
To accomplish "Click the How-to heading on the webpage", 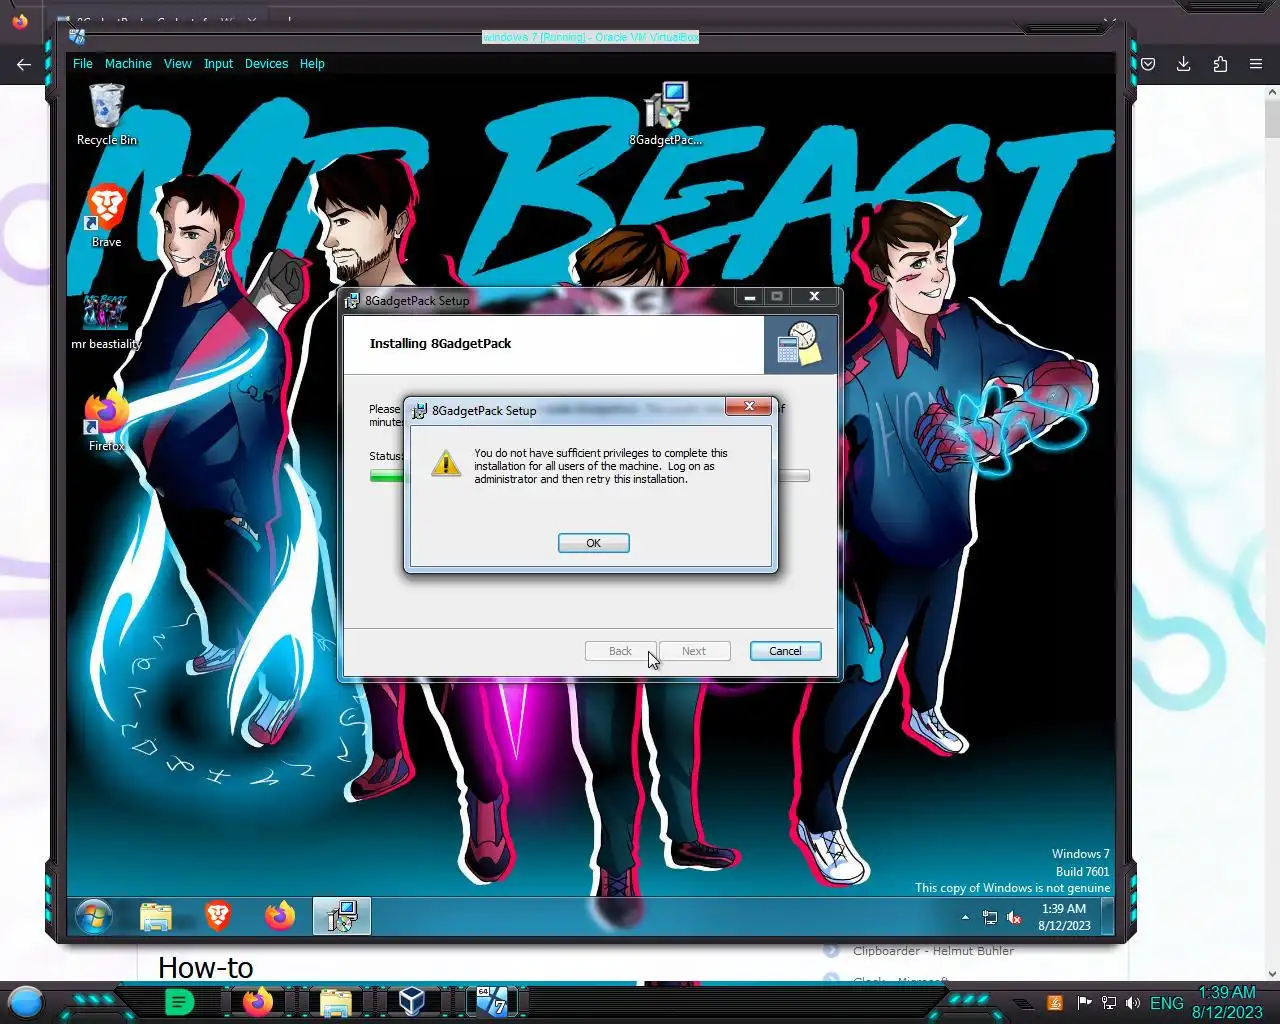I will (x=205, y=967).
